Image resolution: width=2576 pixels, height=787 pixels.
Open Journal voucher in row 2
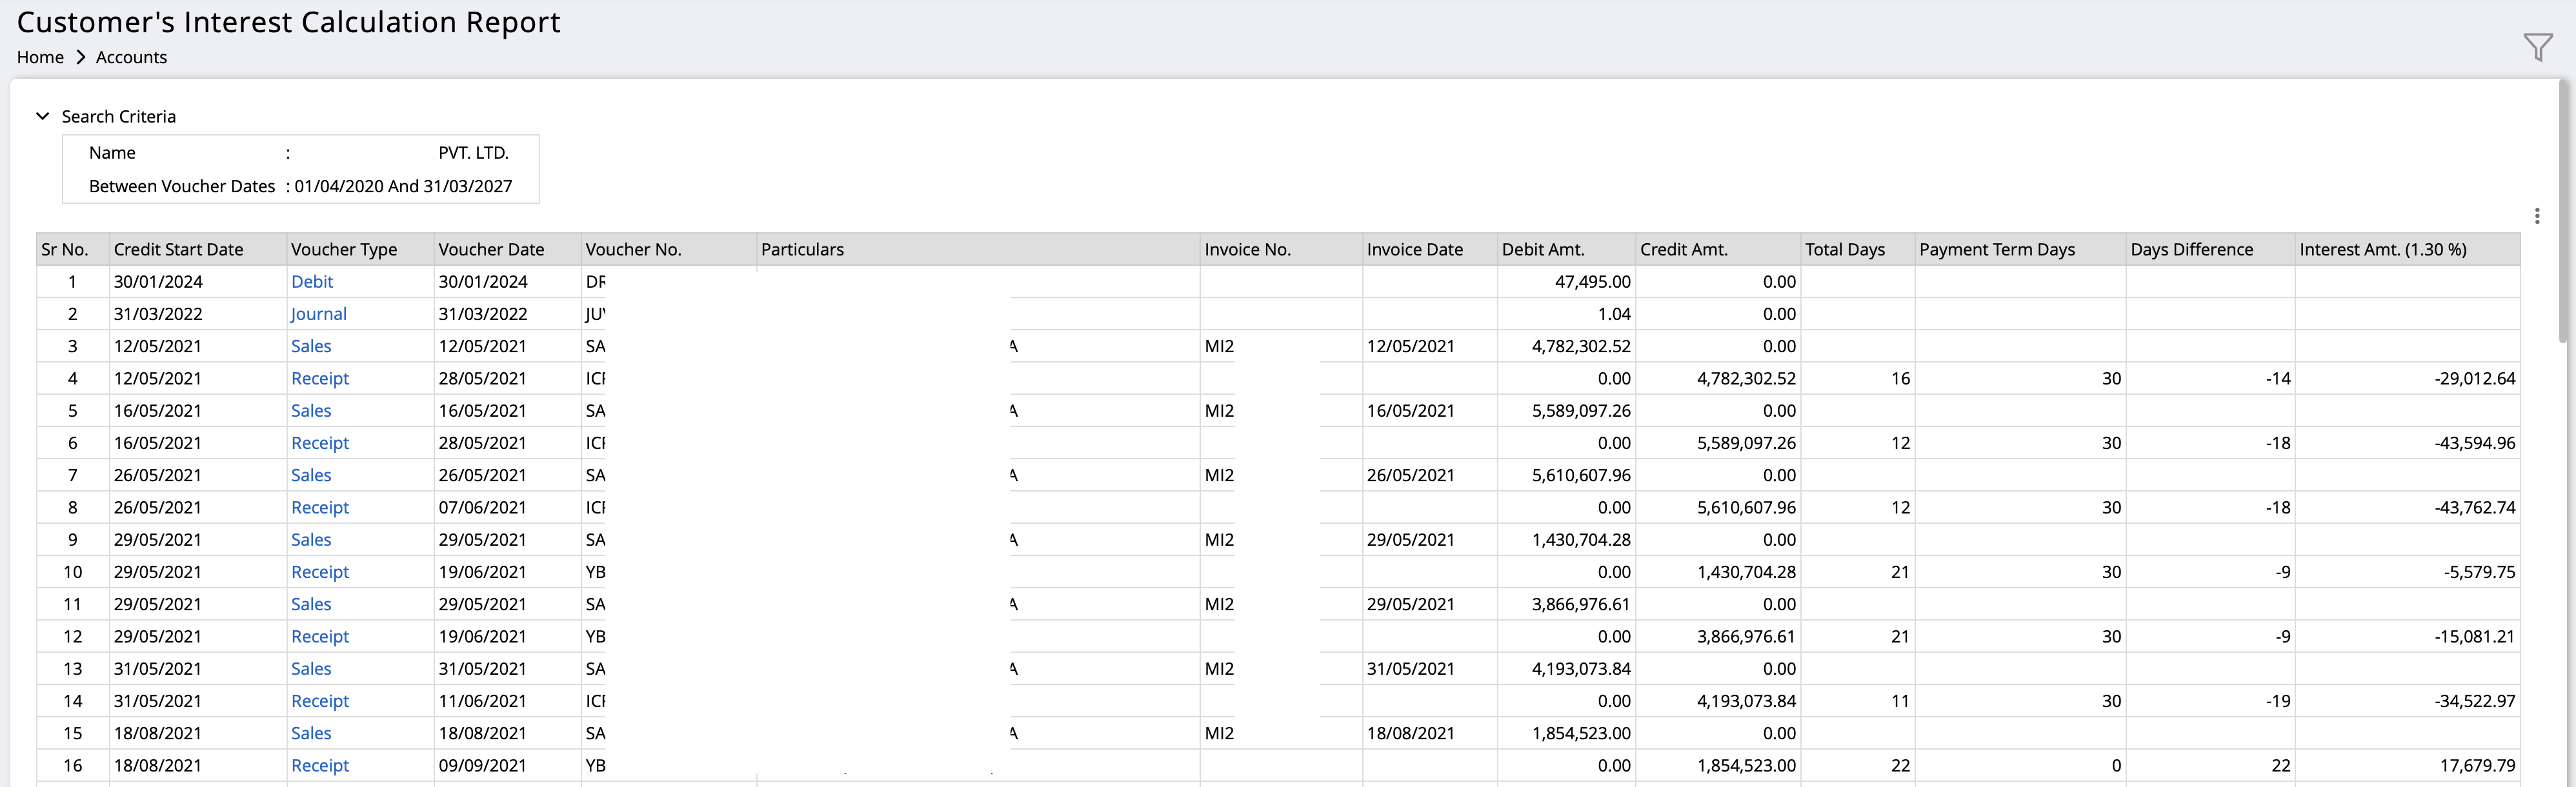(x=319, y=314)
